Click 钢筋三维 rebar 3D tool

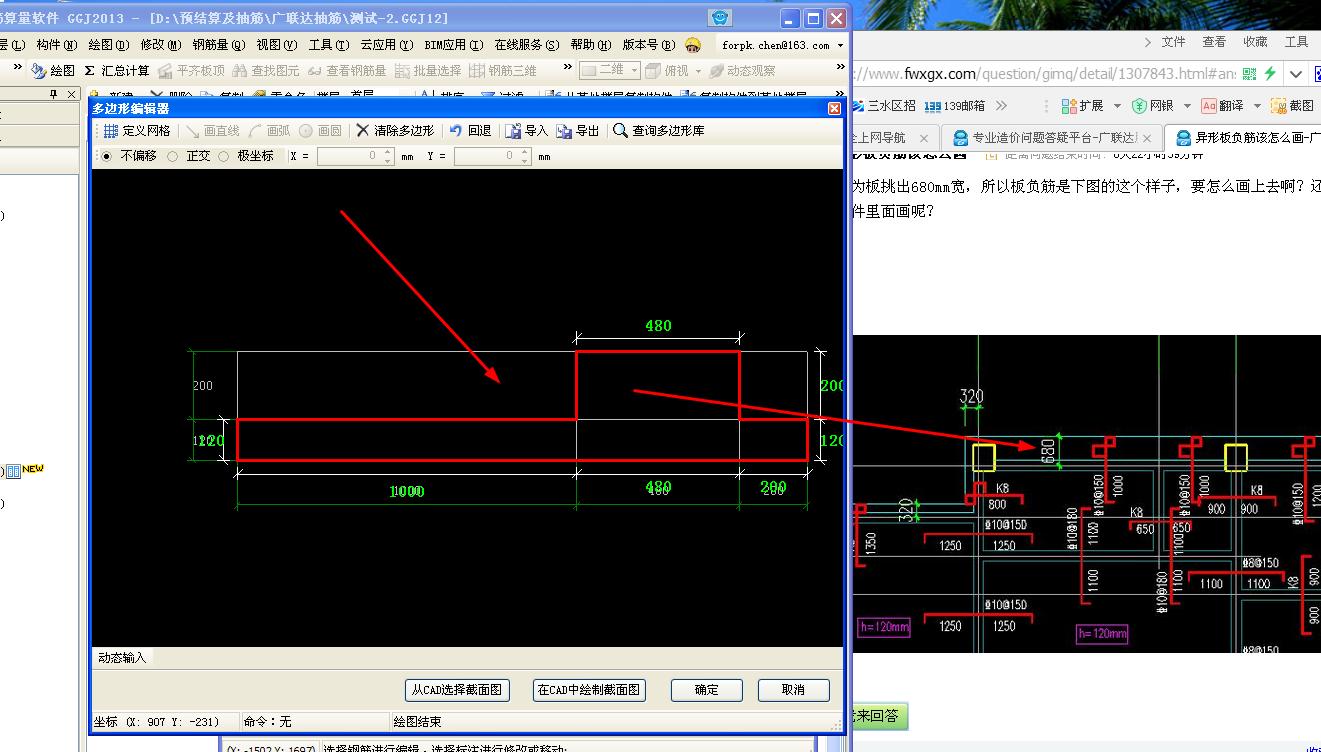pos(503,71)
